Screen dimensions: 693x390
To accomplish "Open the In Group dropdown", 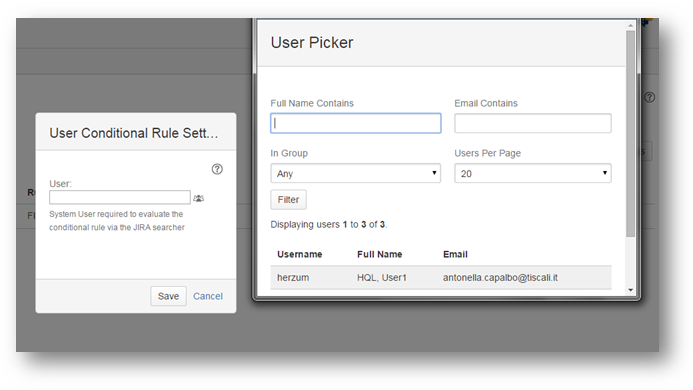I will pyautogui.click(x=355, y=173).
